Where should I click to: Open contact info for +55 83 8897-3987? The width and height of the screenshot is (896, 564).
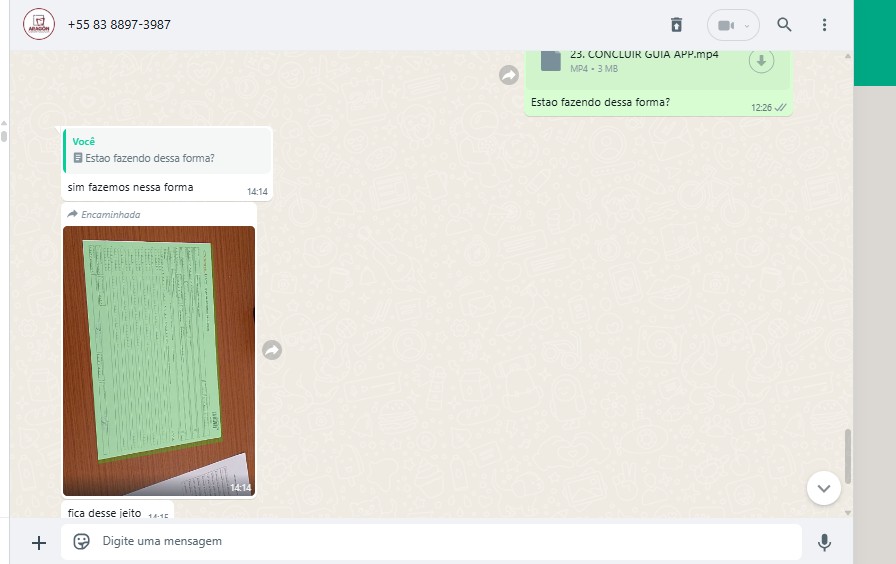[119, 25]
